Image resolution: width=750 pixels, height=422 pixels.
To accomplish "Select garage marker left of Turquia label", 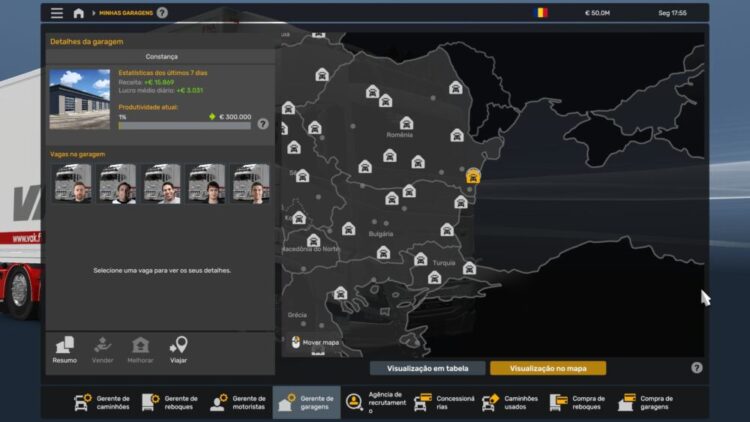I will pyautogui.click(x=421, y=259).
